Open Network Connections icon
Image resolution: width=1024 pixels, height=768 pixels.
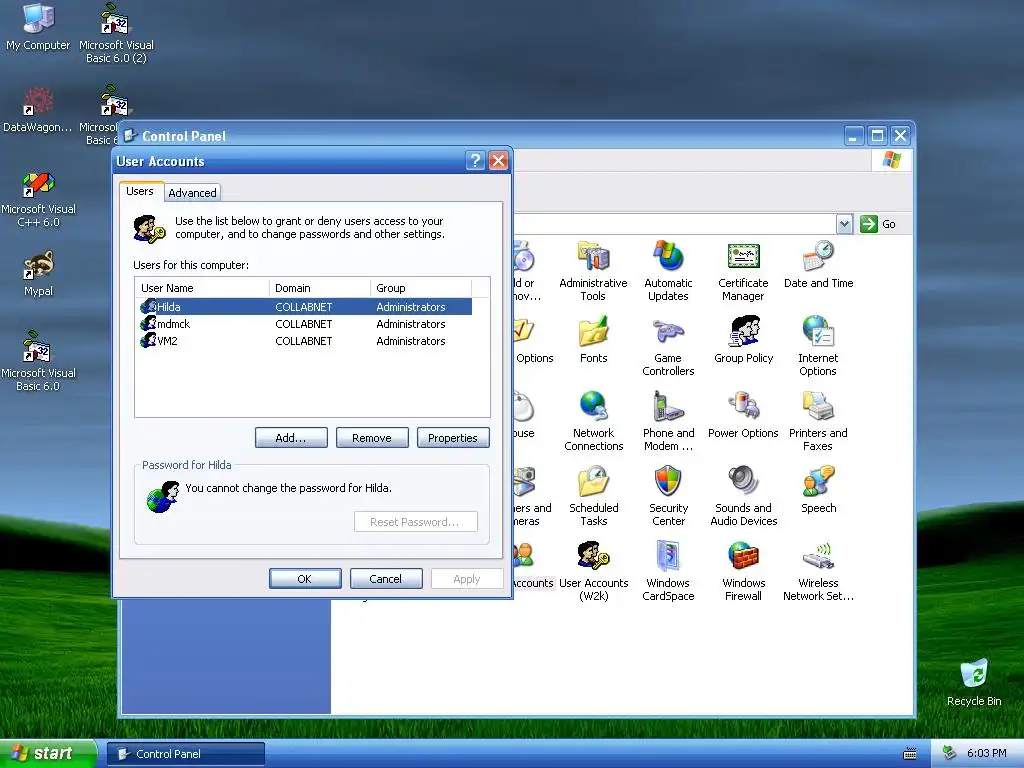coord(594,422)
